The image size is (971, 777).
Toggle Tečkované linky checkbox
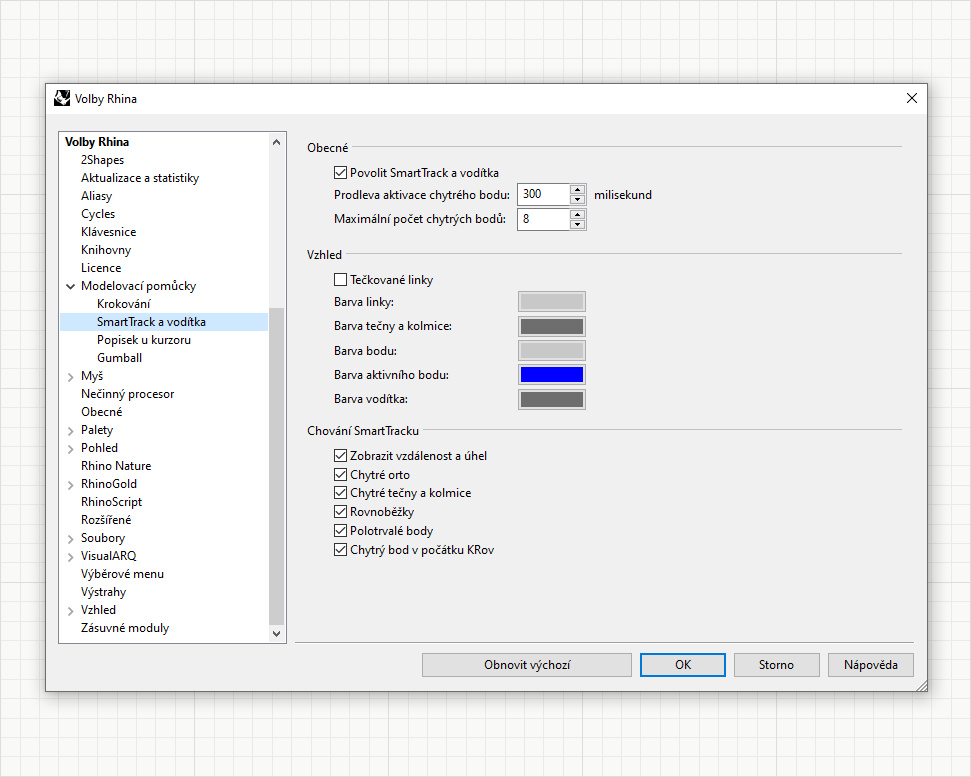click(x=340, y=280)
